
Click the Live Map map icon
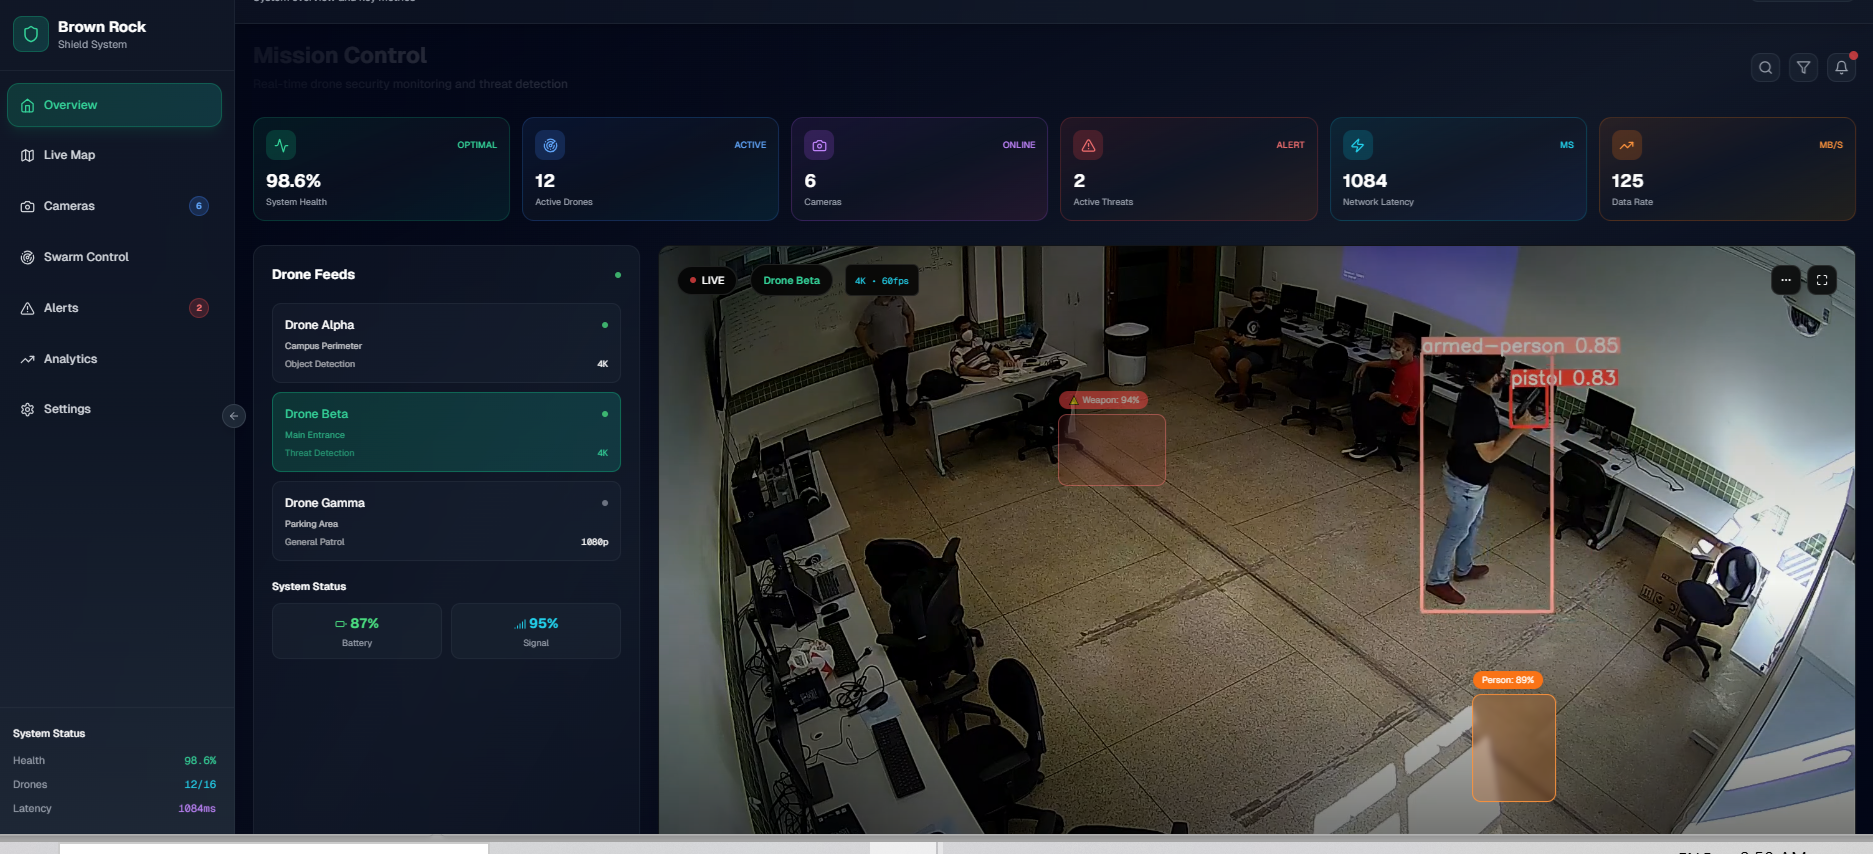click(x=28, y=155)
